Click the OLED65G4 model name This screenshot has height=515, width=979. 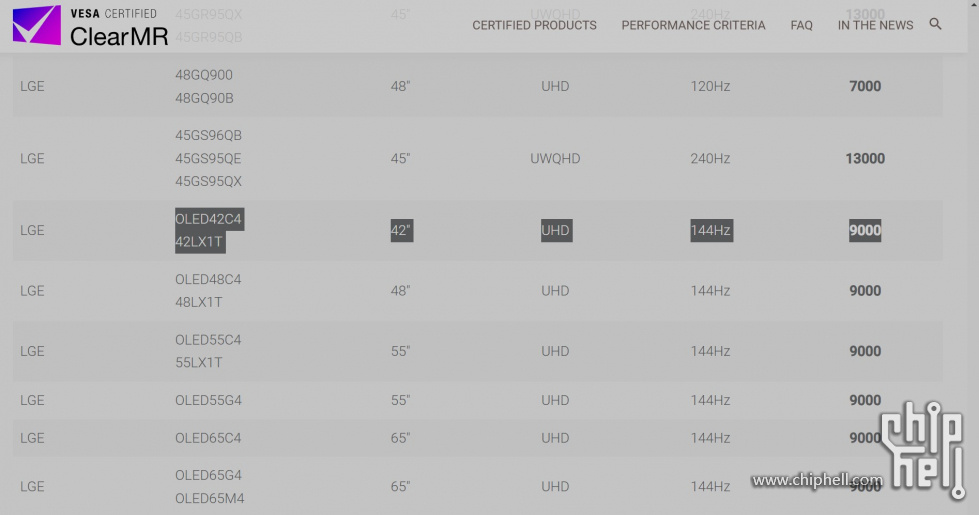tap(208, 475)
